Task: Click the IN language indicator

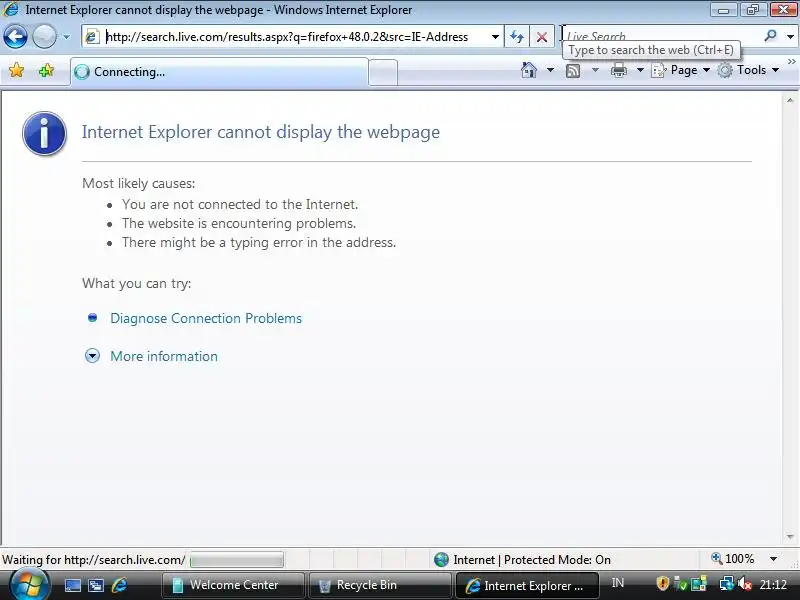Action: tap(617, 583)
